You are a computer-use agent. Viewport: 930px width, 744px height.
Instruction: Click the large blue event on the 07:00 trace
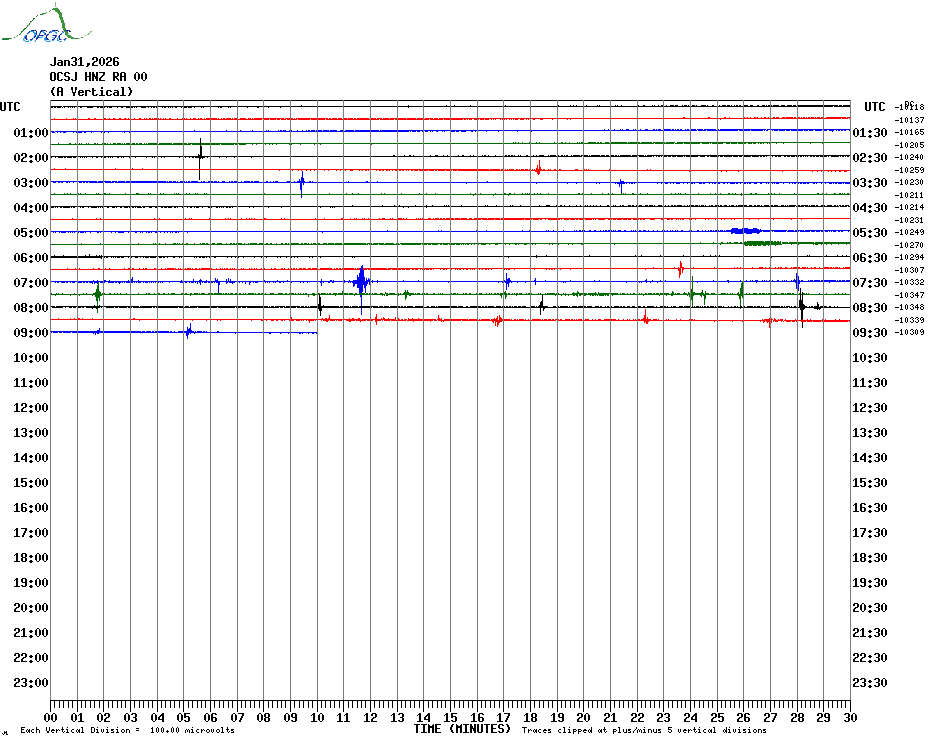click(x=361, y=281)
